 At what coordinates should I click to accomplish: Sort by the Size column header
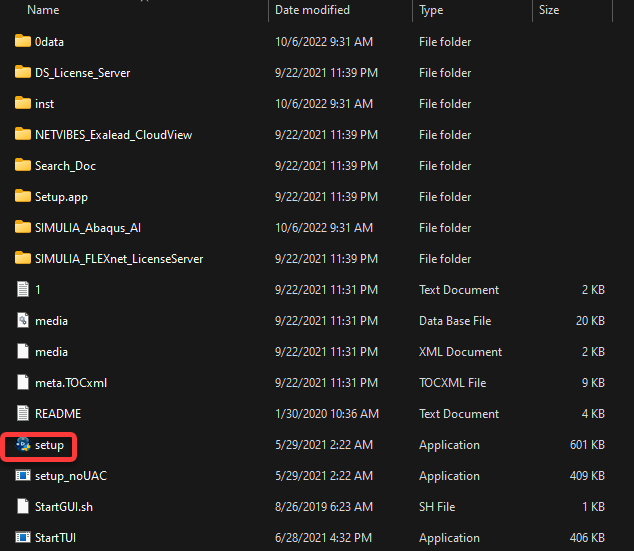coord(549,10)
